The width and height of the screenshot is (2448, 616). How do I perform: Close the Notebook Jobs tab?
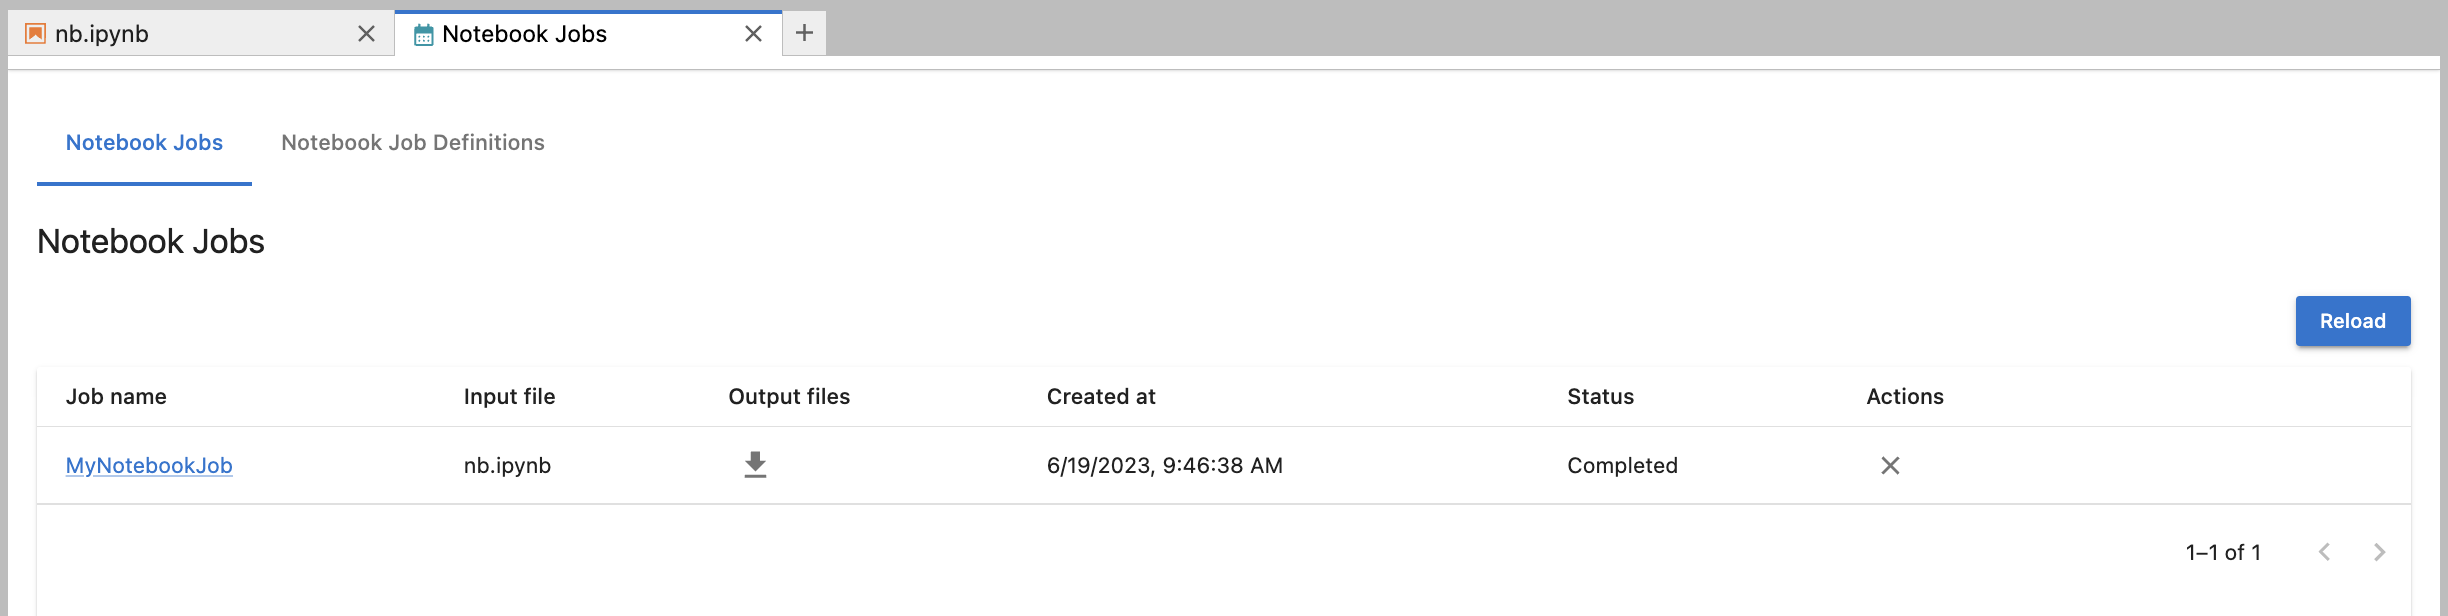pos(753,33)
